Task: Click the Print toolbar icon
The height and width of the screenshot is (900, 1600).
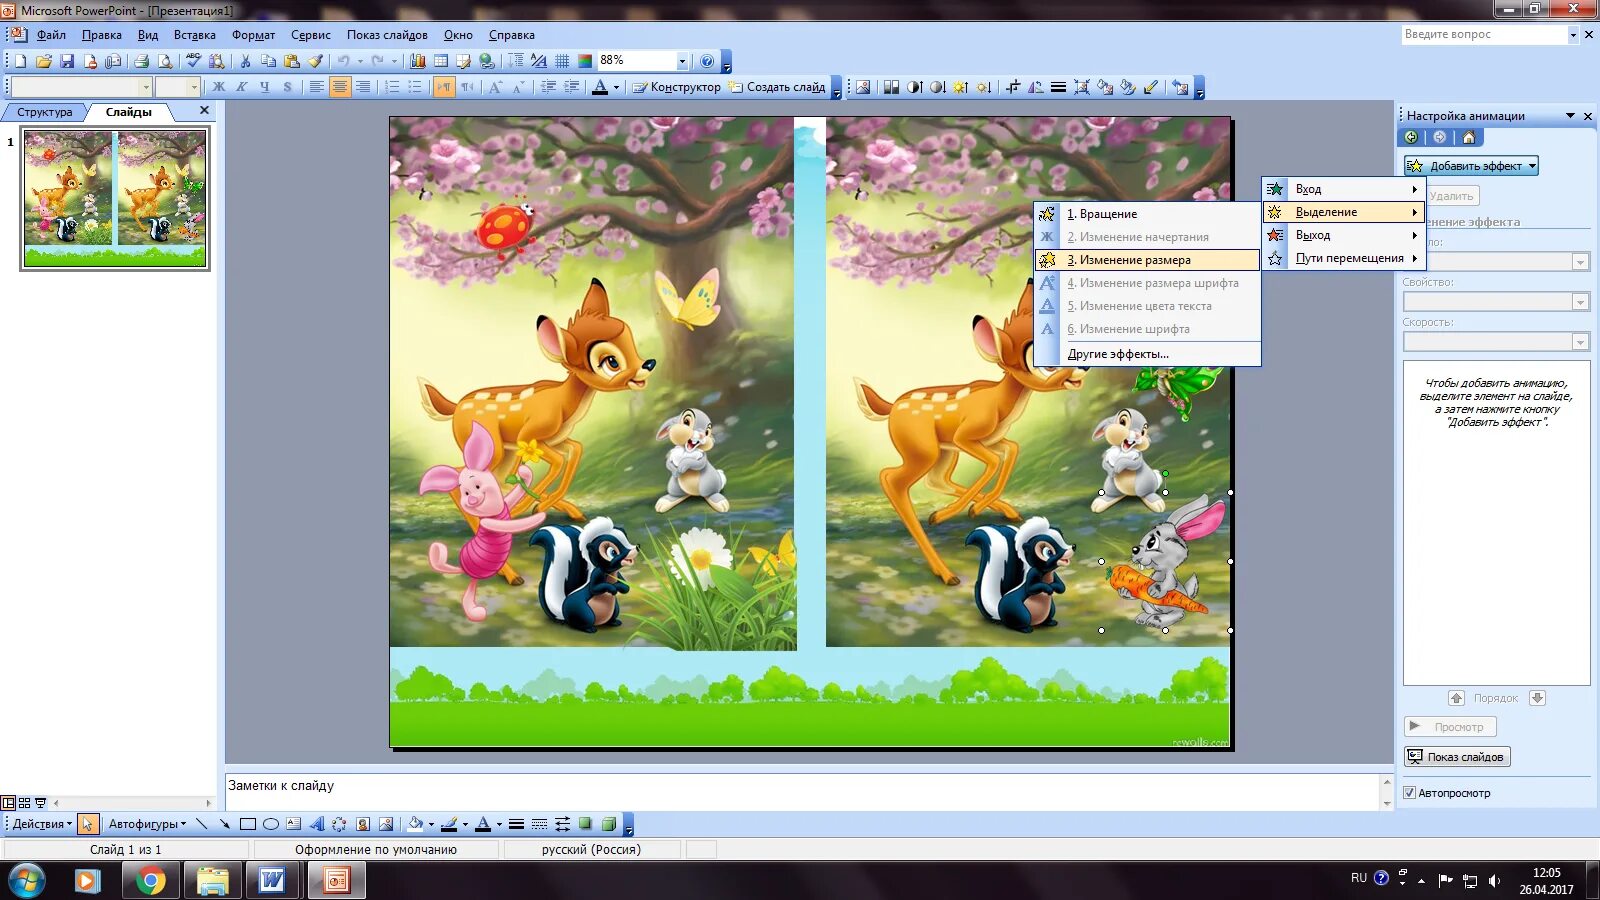Action: pos(142,61)
